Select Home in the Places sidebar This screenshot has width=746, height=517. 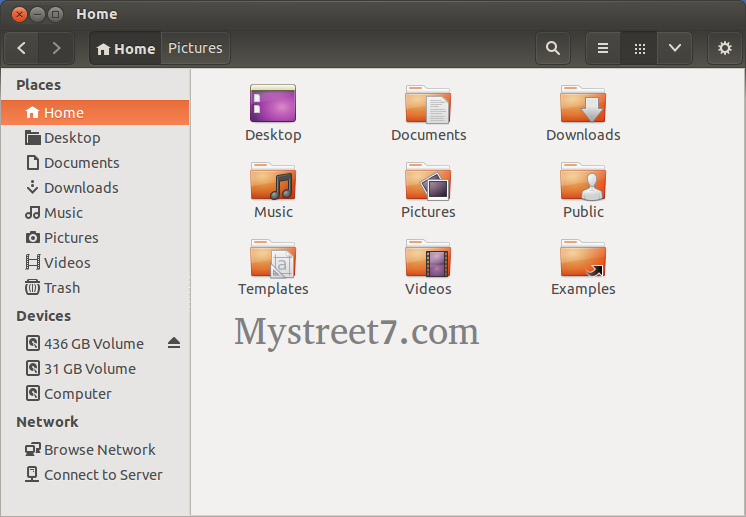coord(95,113)
